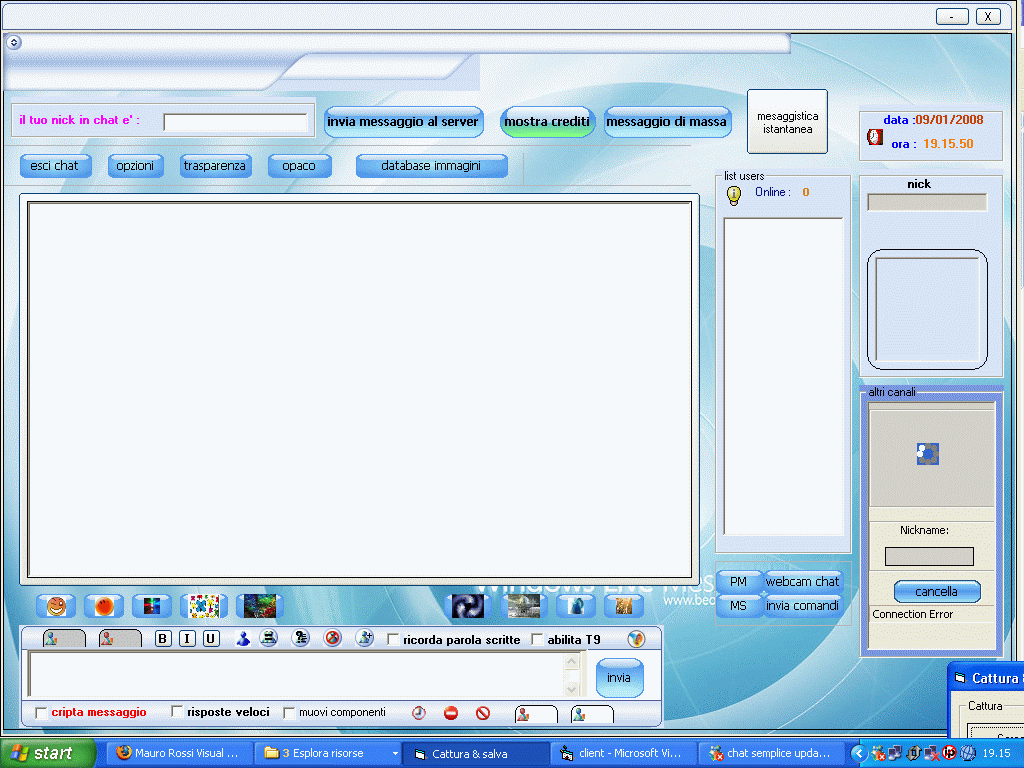Screen dimensions: 1024x768
Task: Toggle bold text formatting
Action: [x=163, y=639]
